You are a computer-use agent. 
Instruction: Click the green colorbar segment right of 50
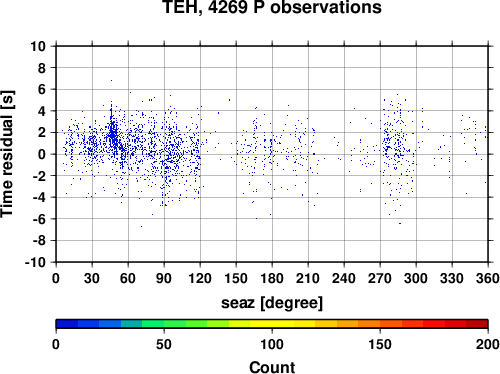click(x=175, y=324)
